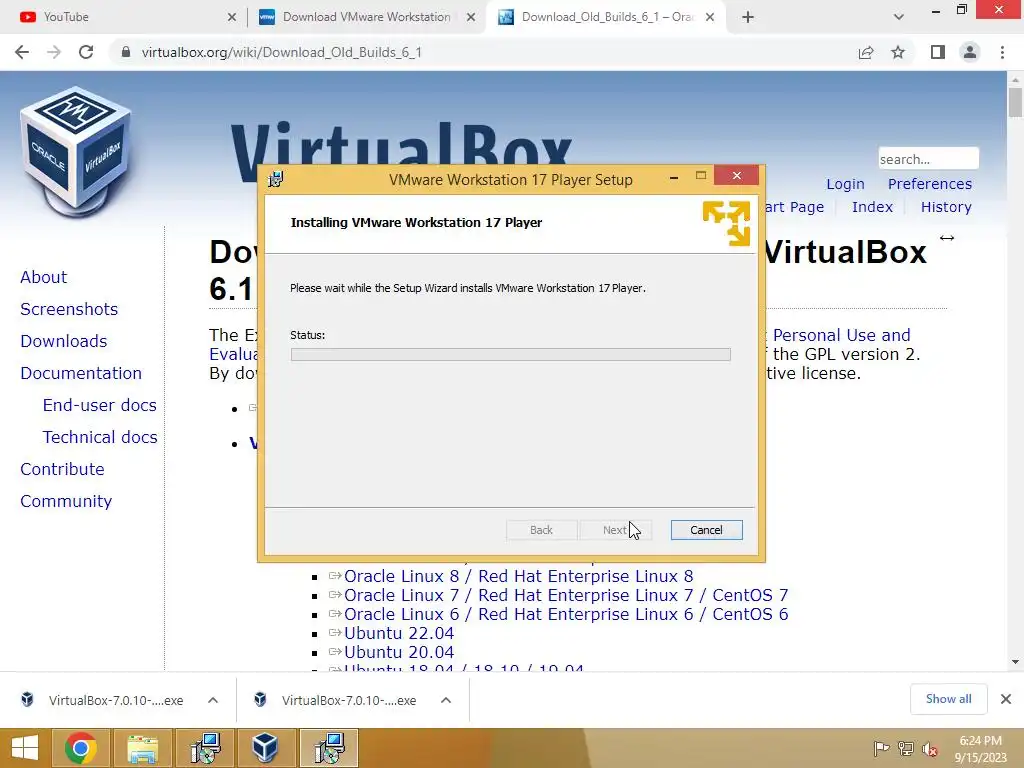Open the Screenshots sidebar link

(x=69, y=309)
